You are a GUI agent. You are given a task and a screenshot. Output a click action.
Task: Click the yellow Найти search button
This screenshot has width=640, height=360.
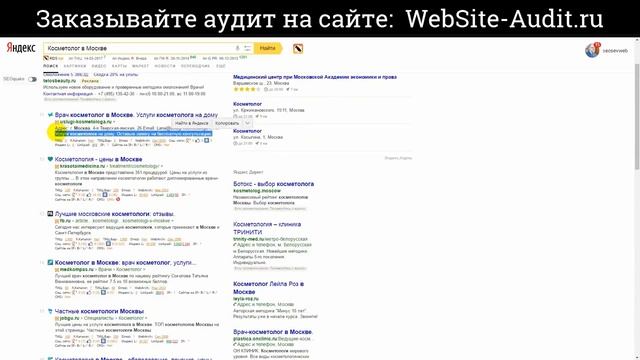tap(267, 48)
